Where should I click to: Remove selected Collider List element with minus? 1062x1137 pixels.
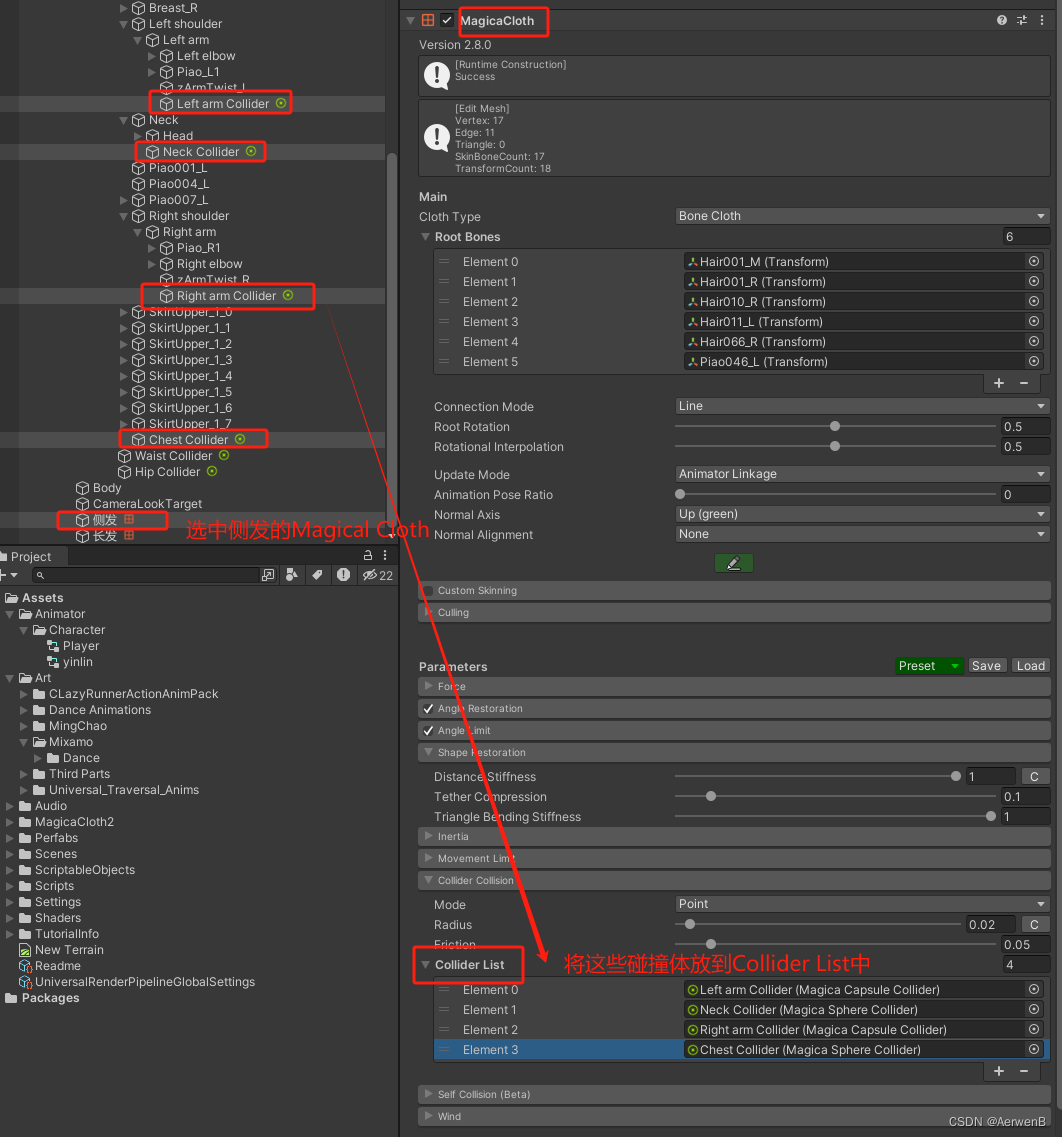[x=1024, y=1071]
